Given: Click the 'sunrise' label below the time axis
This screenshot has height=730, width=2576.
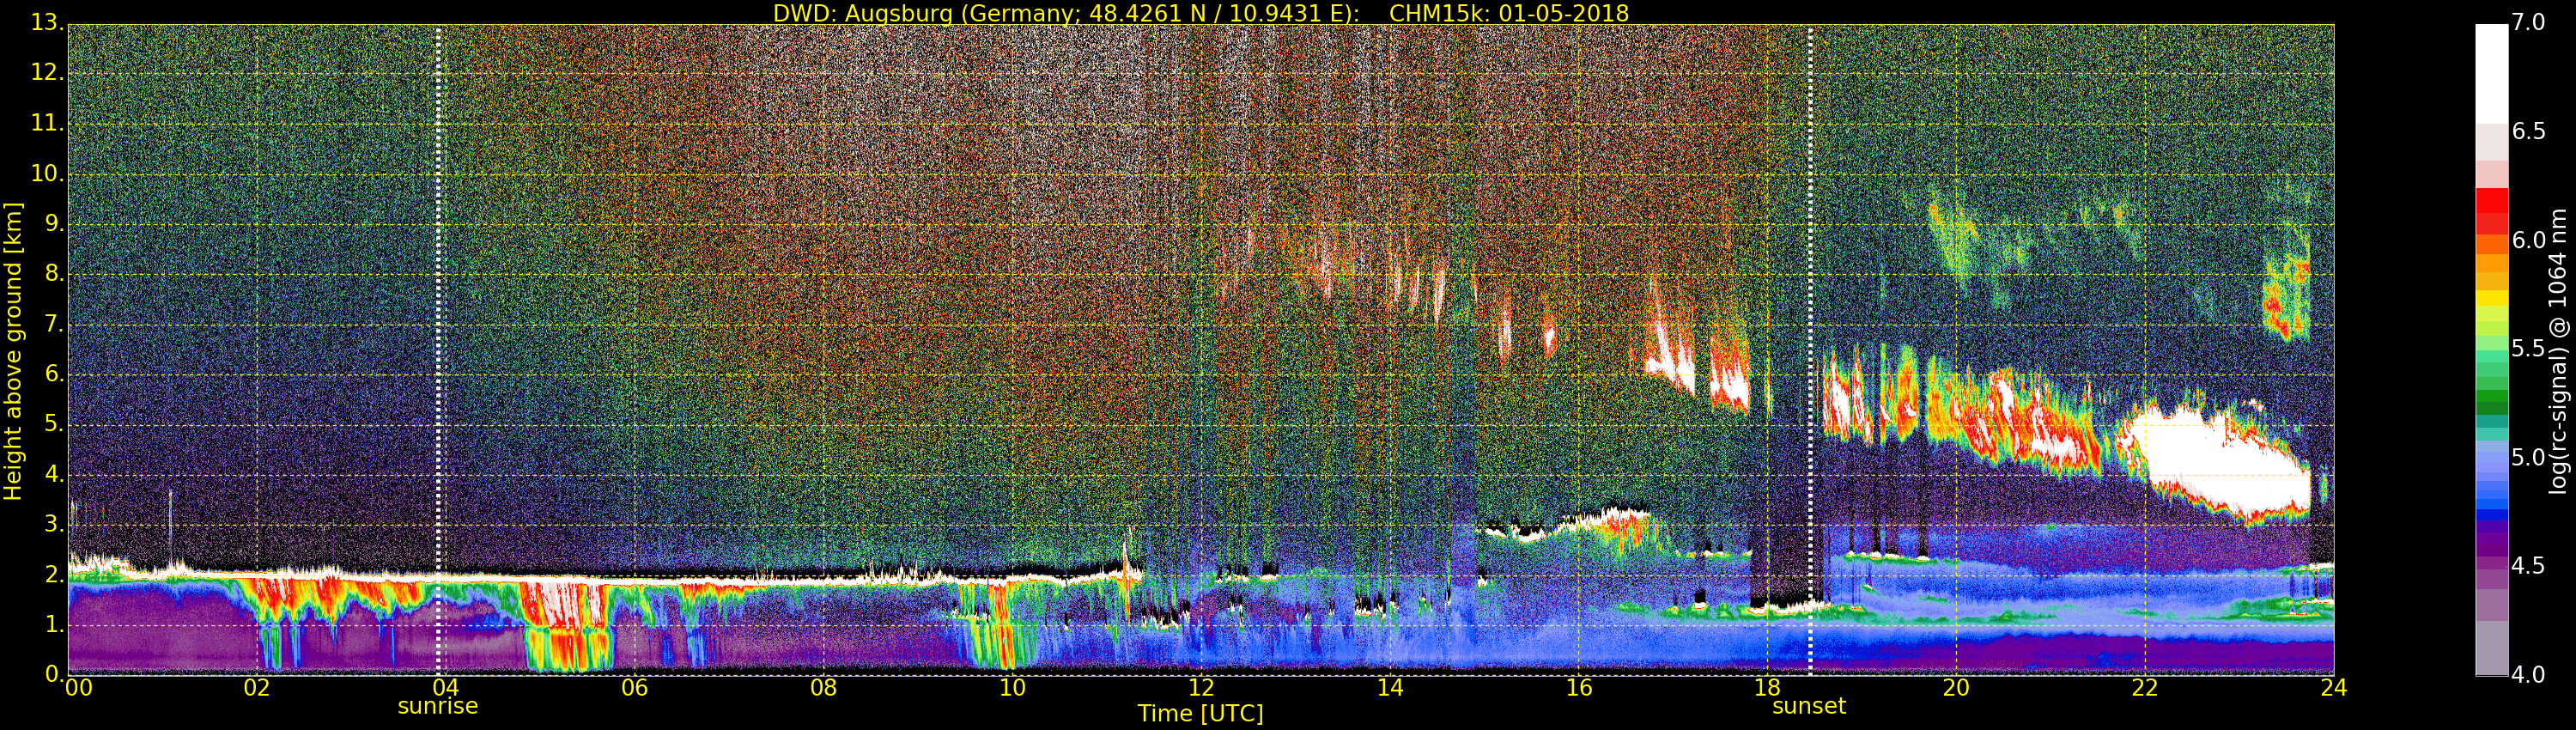Looking at the screenshot, I should coord(438,706).
